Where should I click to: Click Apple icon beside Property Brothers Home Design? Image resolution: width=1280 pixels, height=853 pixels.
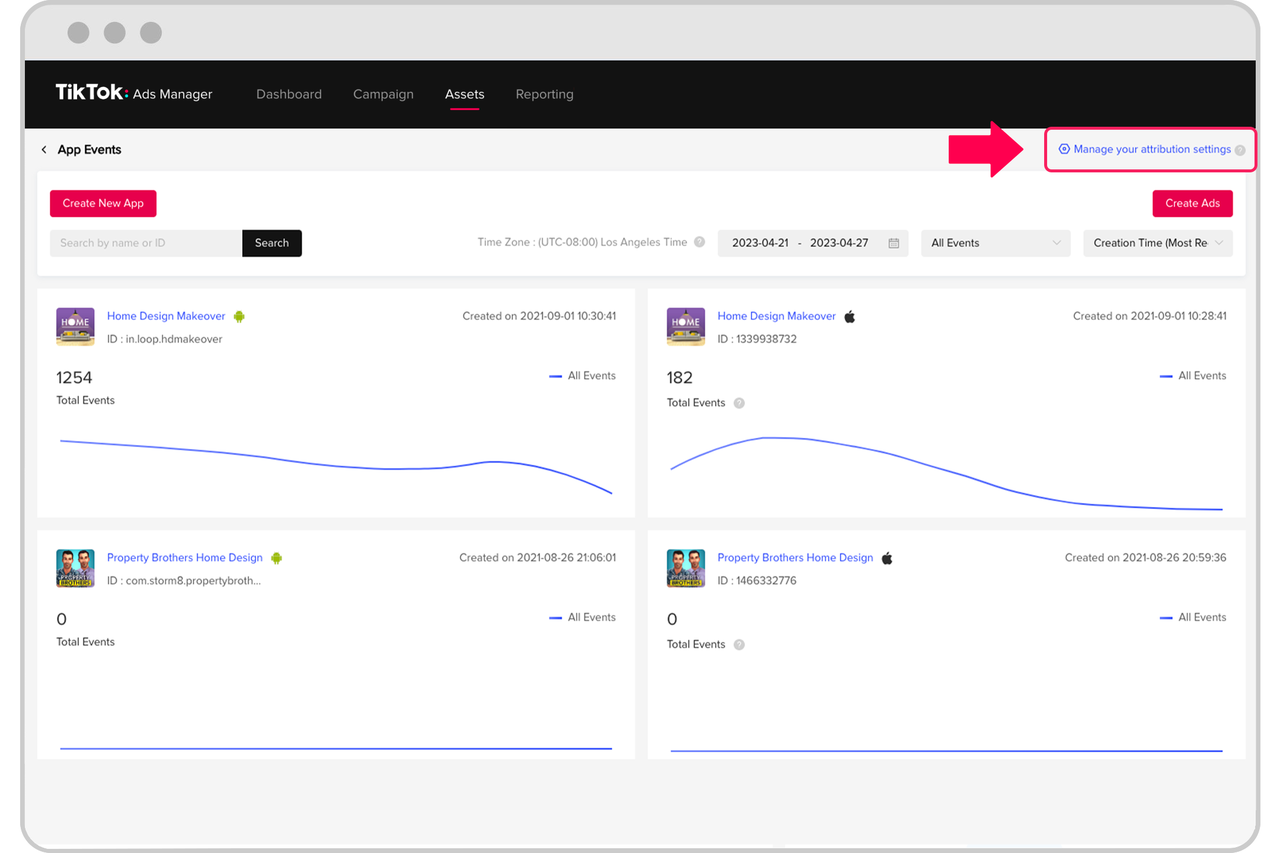point(887,558)
